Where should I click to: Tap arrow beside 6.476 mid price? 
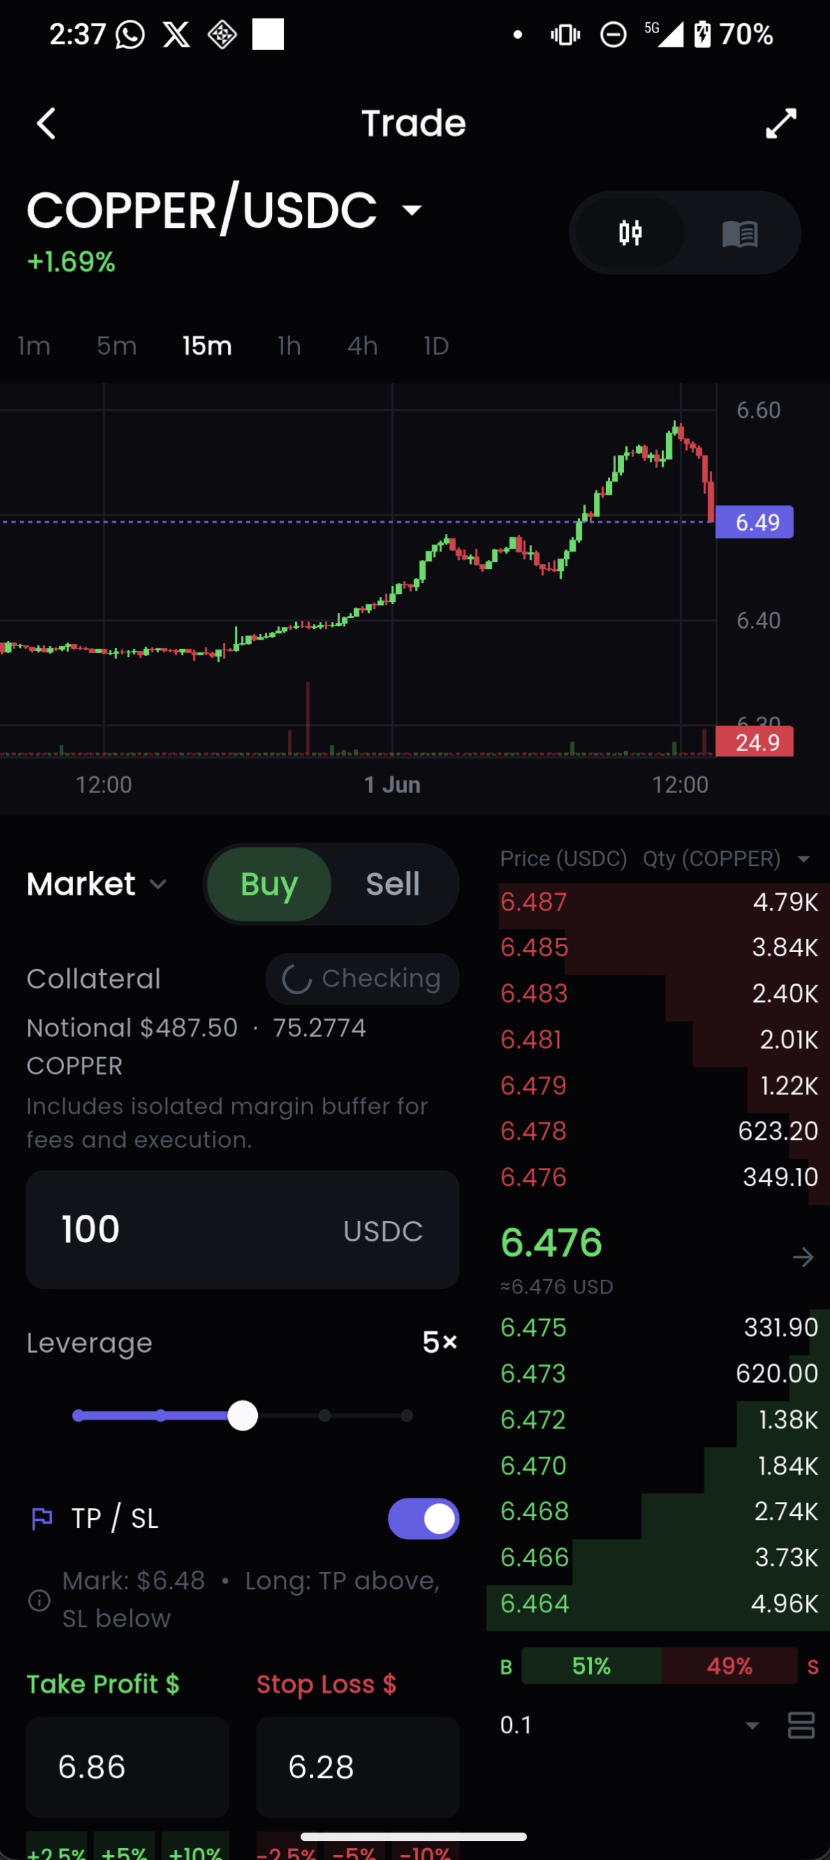point(803,1257)
